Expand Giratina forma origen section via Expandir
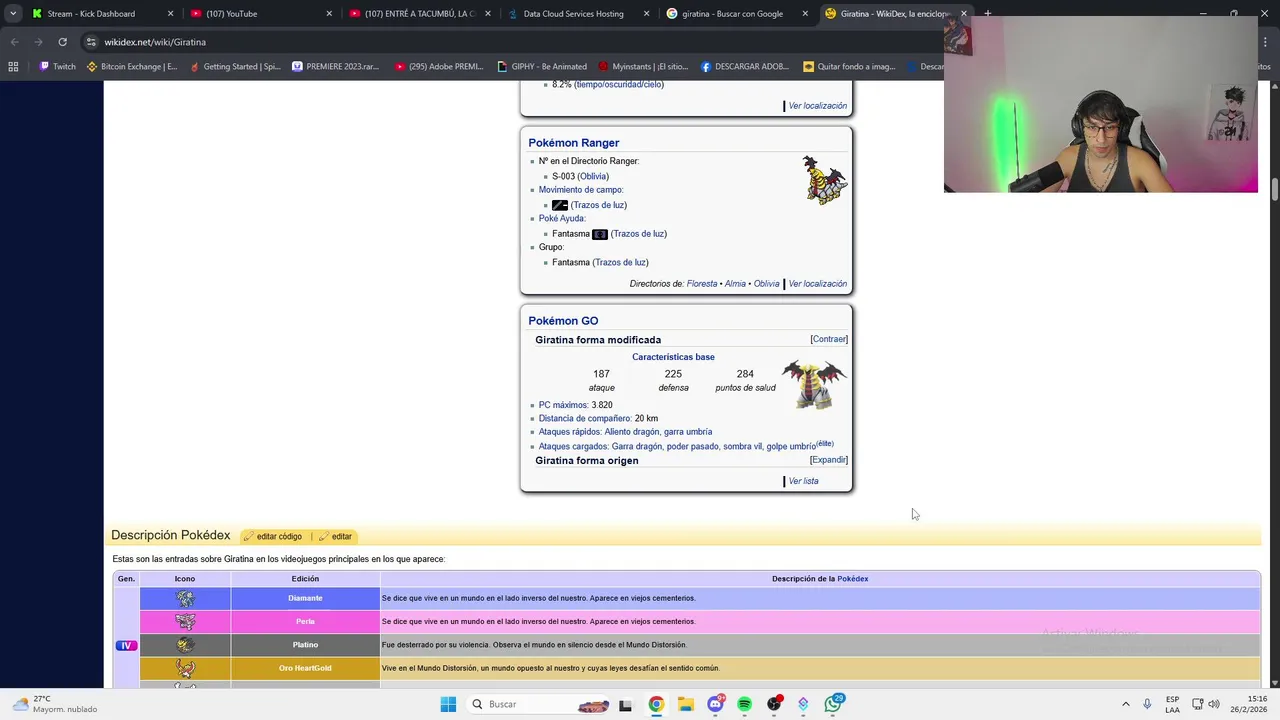This screenshot has height=720, width=1280. pyautogui.click(x=829, y=460)
